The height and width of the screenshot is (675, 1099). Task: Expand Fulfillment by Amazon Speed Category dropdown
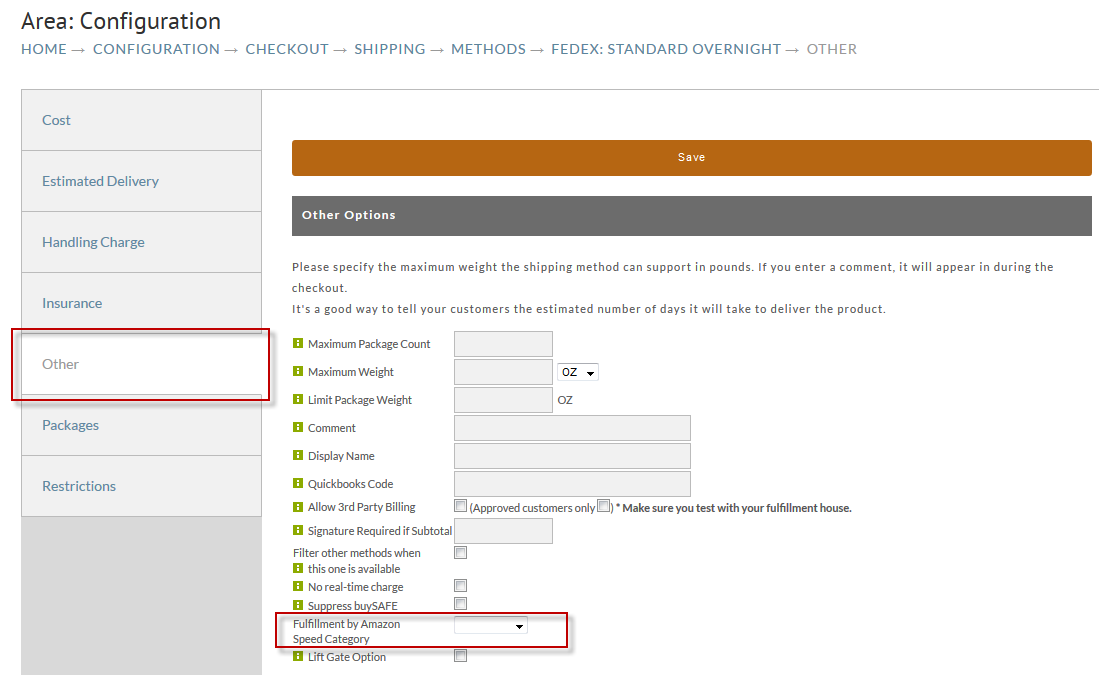pos(491,626)
